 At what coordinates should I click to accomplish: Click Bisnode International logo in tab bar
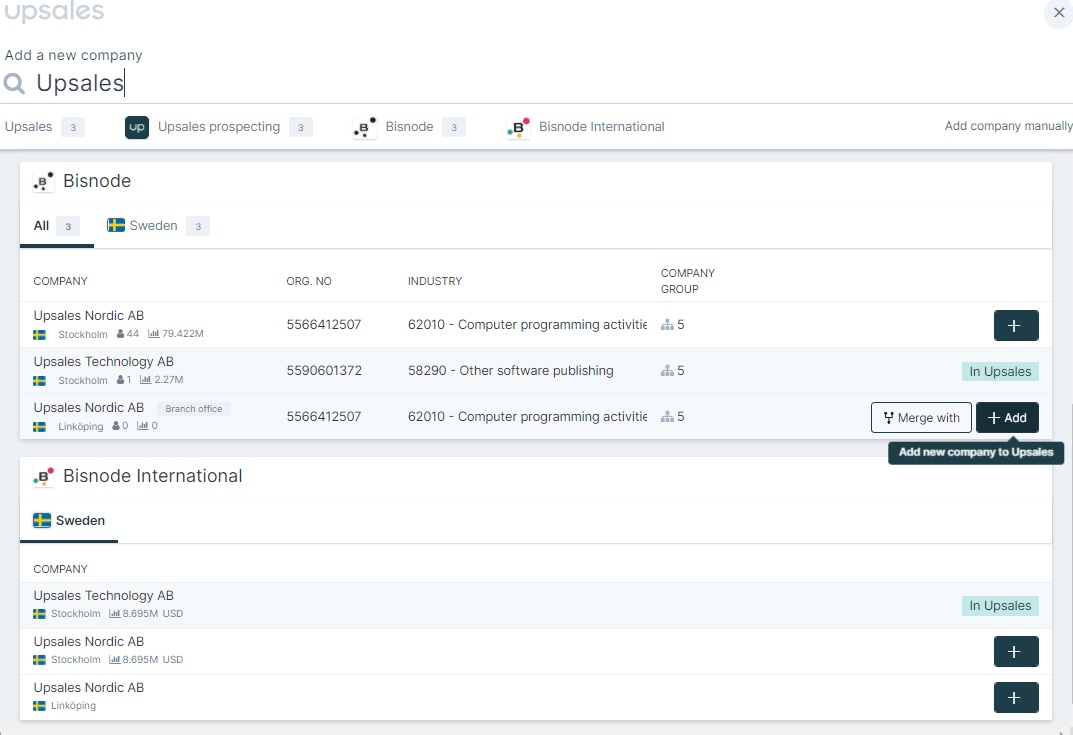point(519,127)
